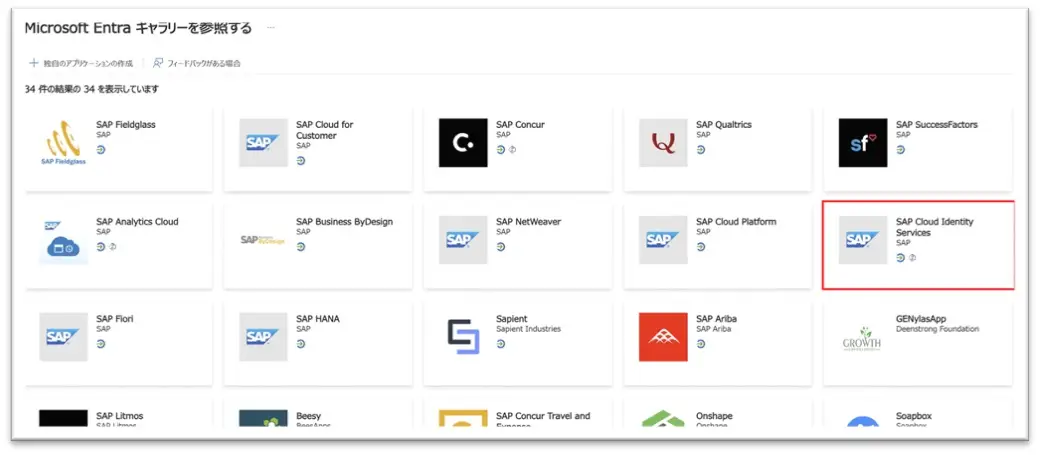This screenshot has height=455, width=1040.
Task: Click the SAP Concur title text
Action: tap(520, 125)
